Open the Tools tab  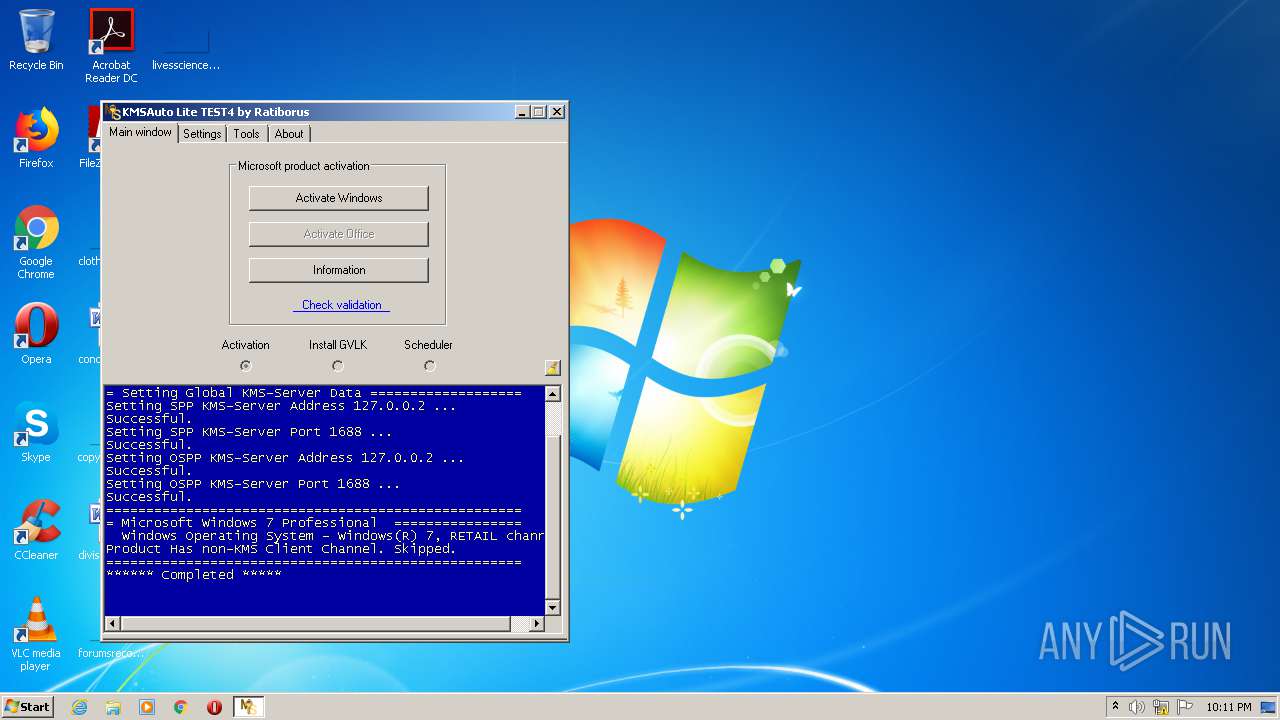(x=246, y=134)
